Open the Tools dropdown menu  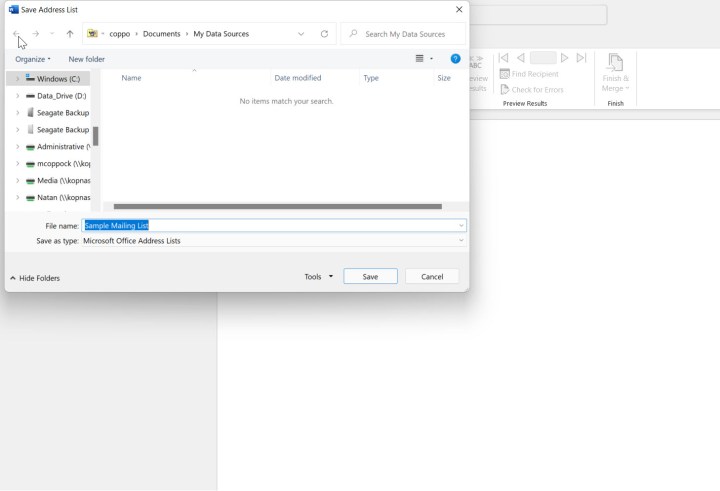point(318,277)
